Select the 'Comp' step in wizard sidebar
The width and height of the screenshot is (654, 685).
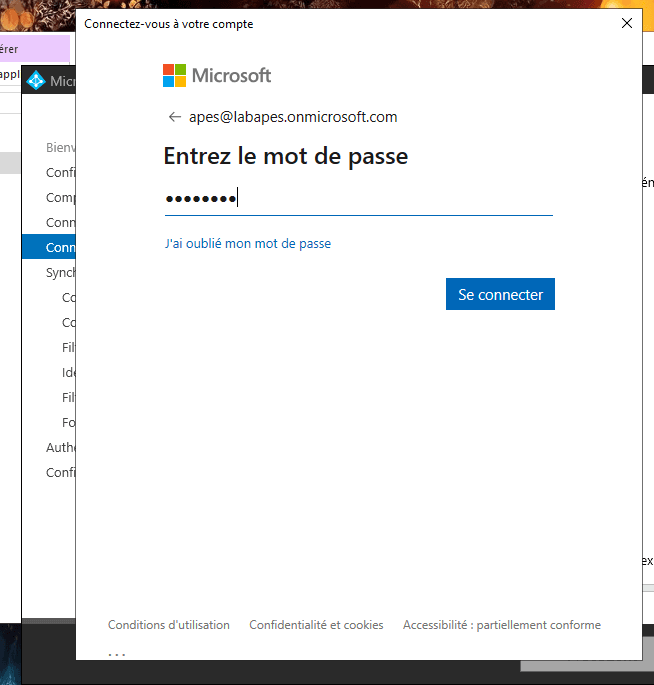[60, 197]
